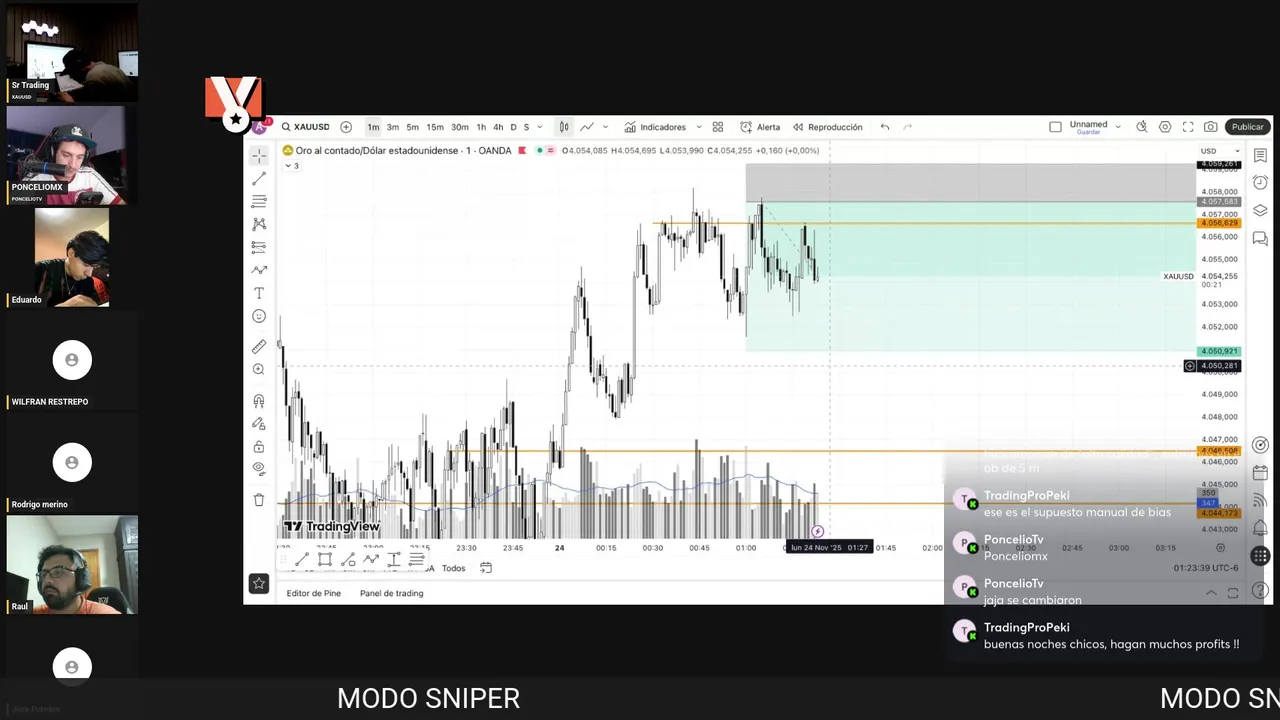This screenshot has height=720, width=1280.
Task: Click the redo arrow
Action: click(x=908, y=127)
